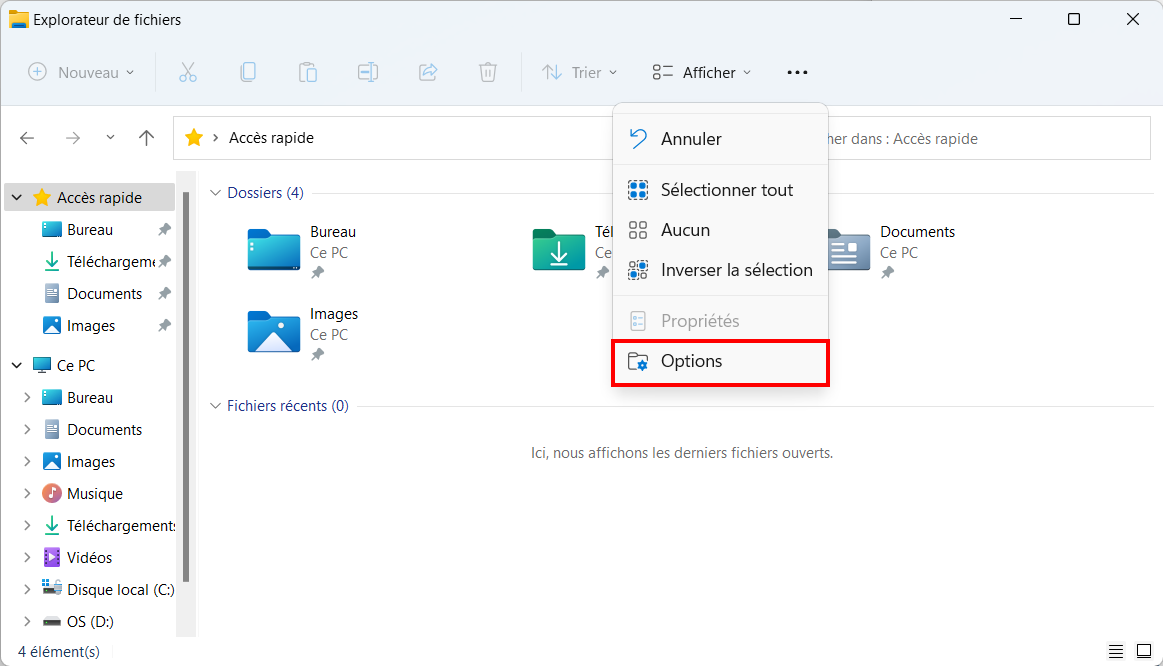This screenshot has height=666, width=1163.
Task: Click the Accès rapide address bar path
Action: (x=271, y=138)
